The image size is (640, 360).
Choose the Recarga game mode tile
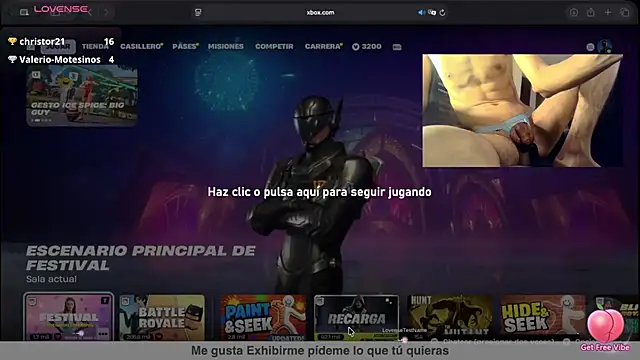pyautogui.click(x=356, y=318)
